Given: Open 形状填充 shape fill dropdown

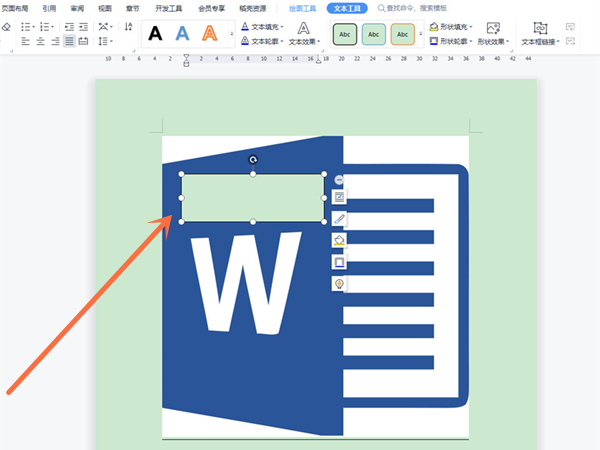Looking at the screenshot, I should (451, 27).
